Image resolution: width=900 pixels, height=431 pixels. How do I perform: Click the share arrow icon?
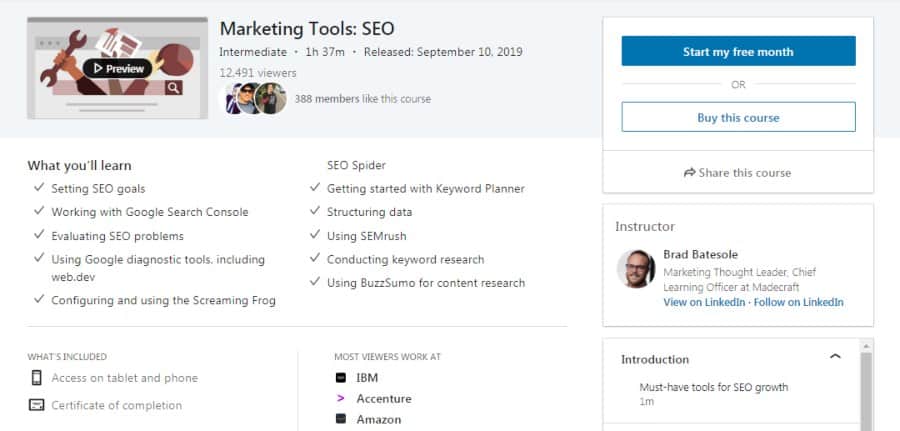click(x=689, y=173)
